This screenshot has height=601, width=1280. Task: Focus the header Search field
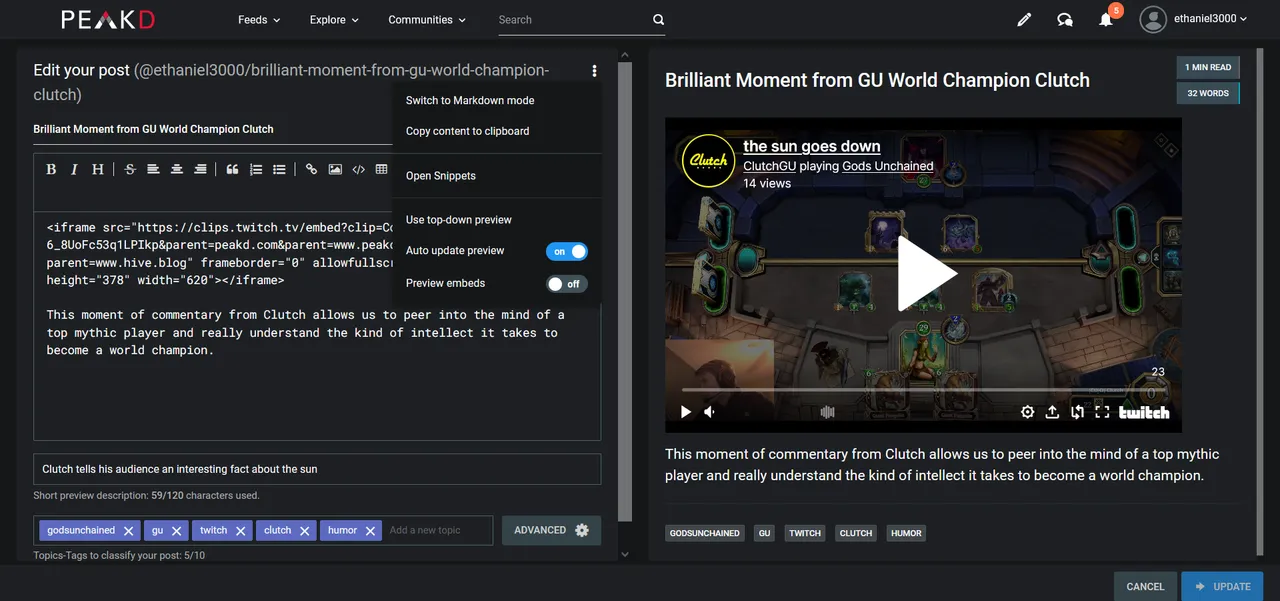click(x=573, y=19)
